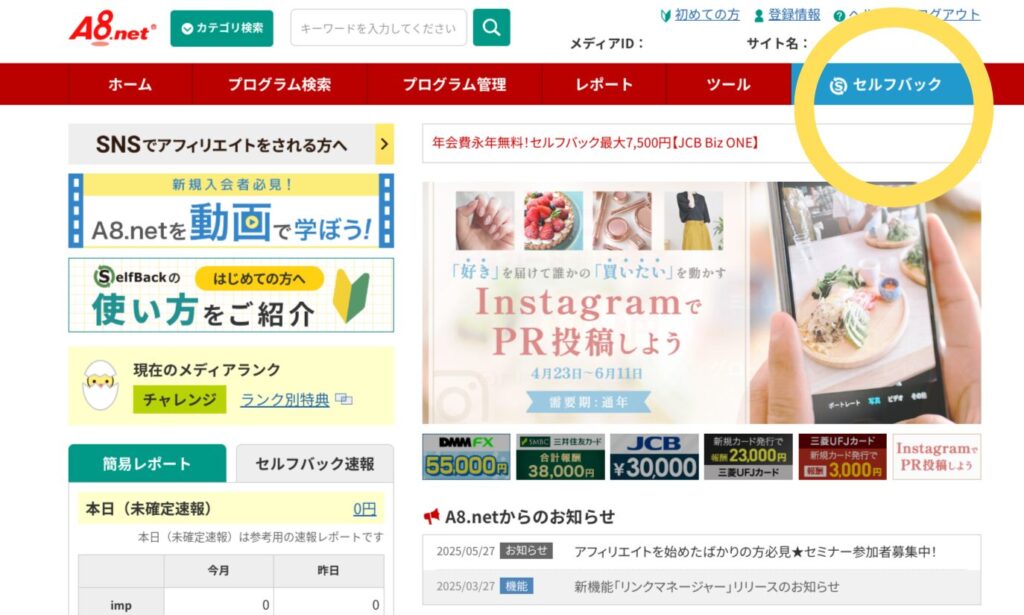Viewport: 1024px width, 615px height.
Task: Open the プログラム検索 menu
Action: 280,84
